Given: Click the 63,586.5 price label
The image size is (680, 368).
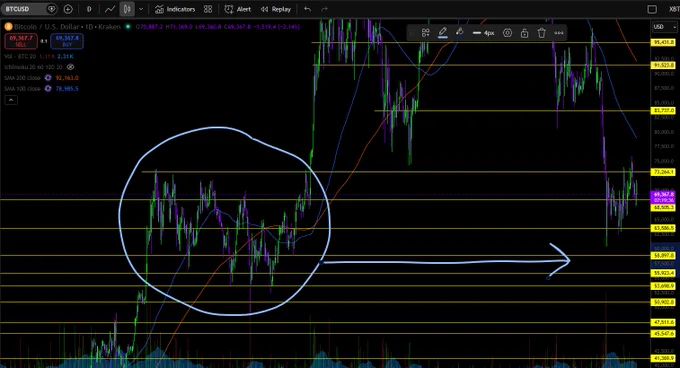Looking at the screenshot, I should [x=664, y=228].
